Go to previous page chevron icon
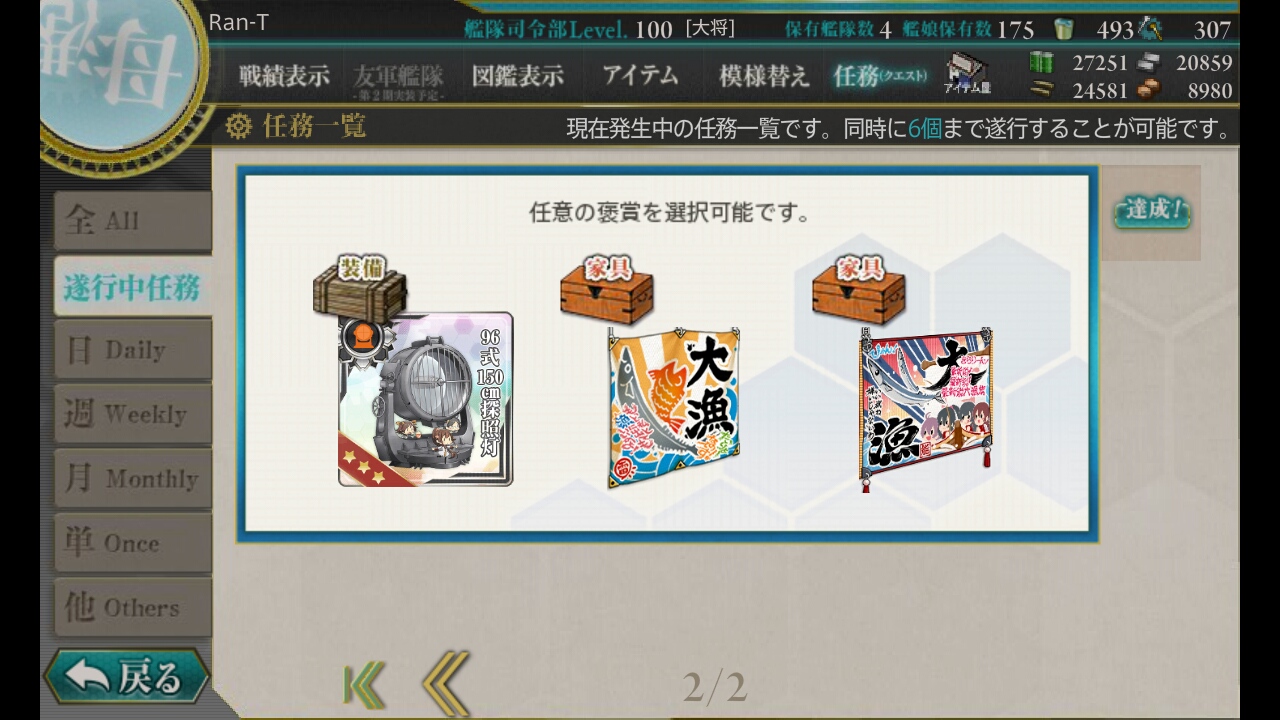The image size is (1280, 720). (446, 683)
